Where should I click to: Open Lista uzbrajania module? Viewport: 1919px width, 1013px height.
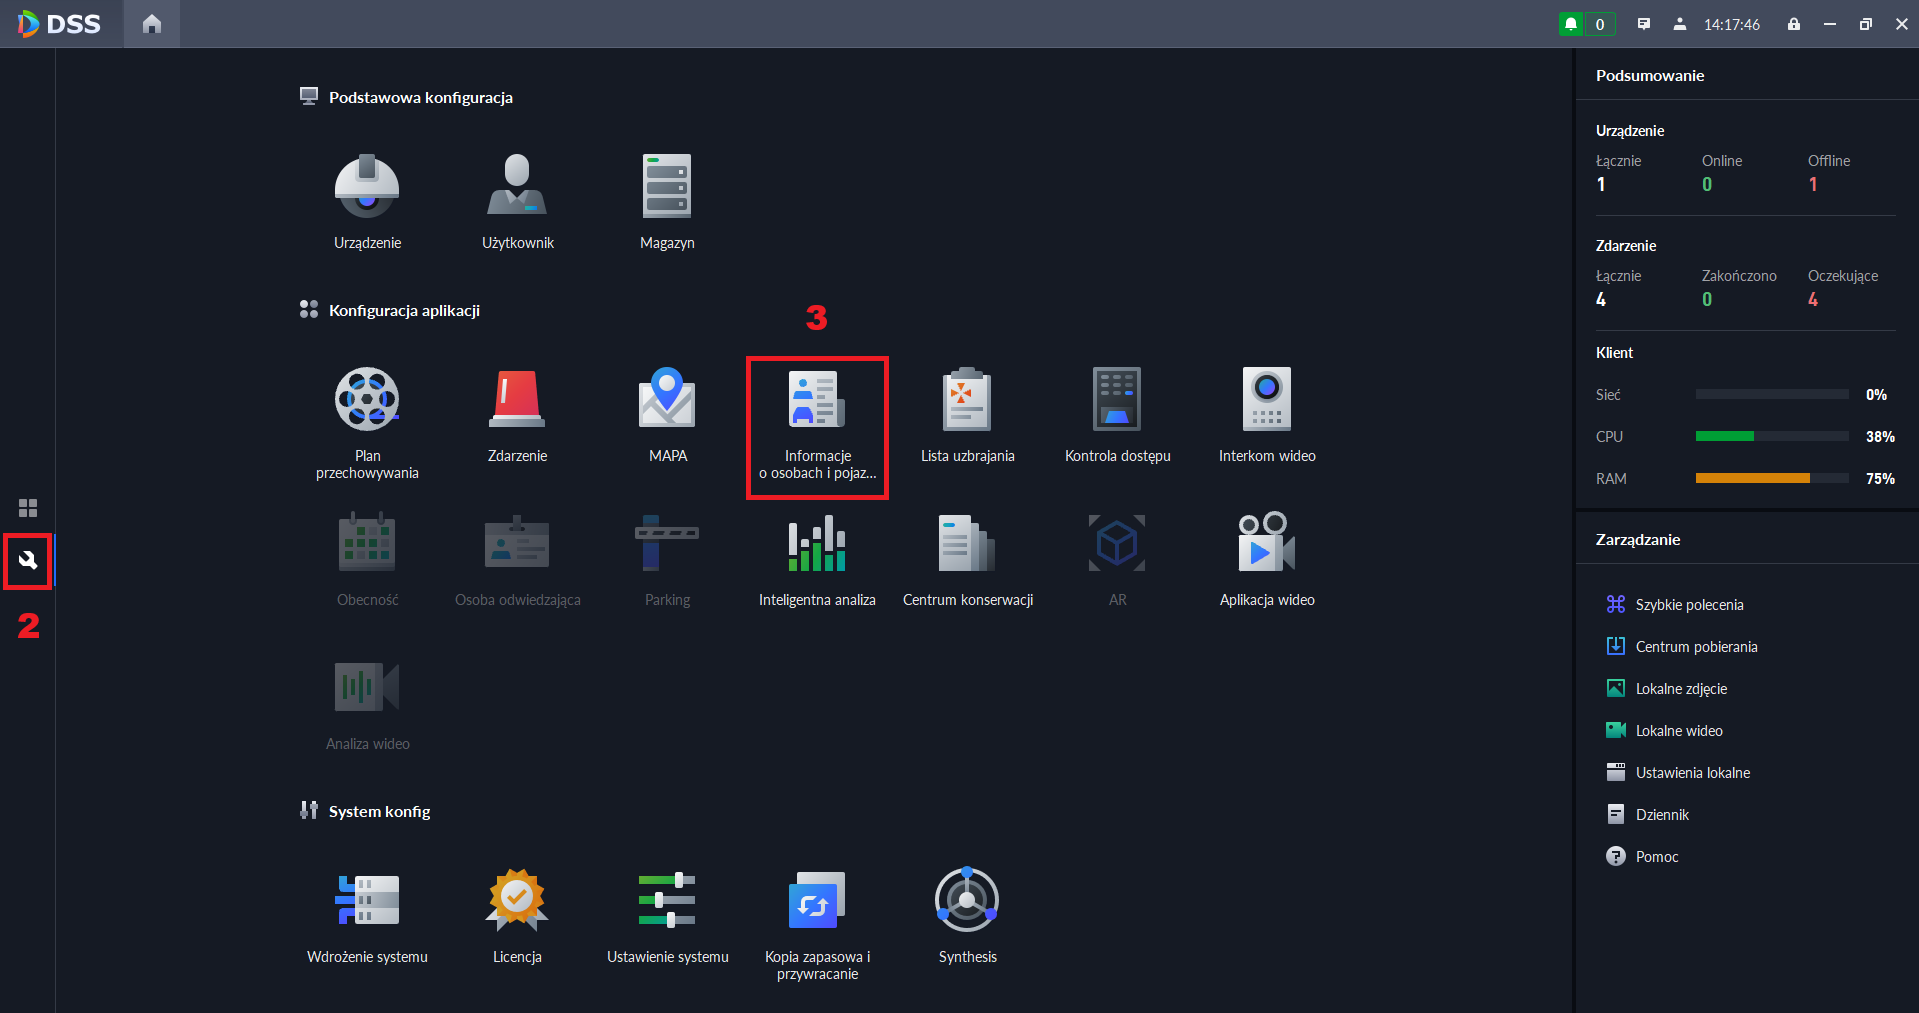pos(967,413)
